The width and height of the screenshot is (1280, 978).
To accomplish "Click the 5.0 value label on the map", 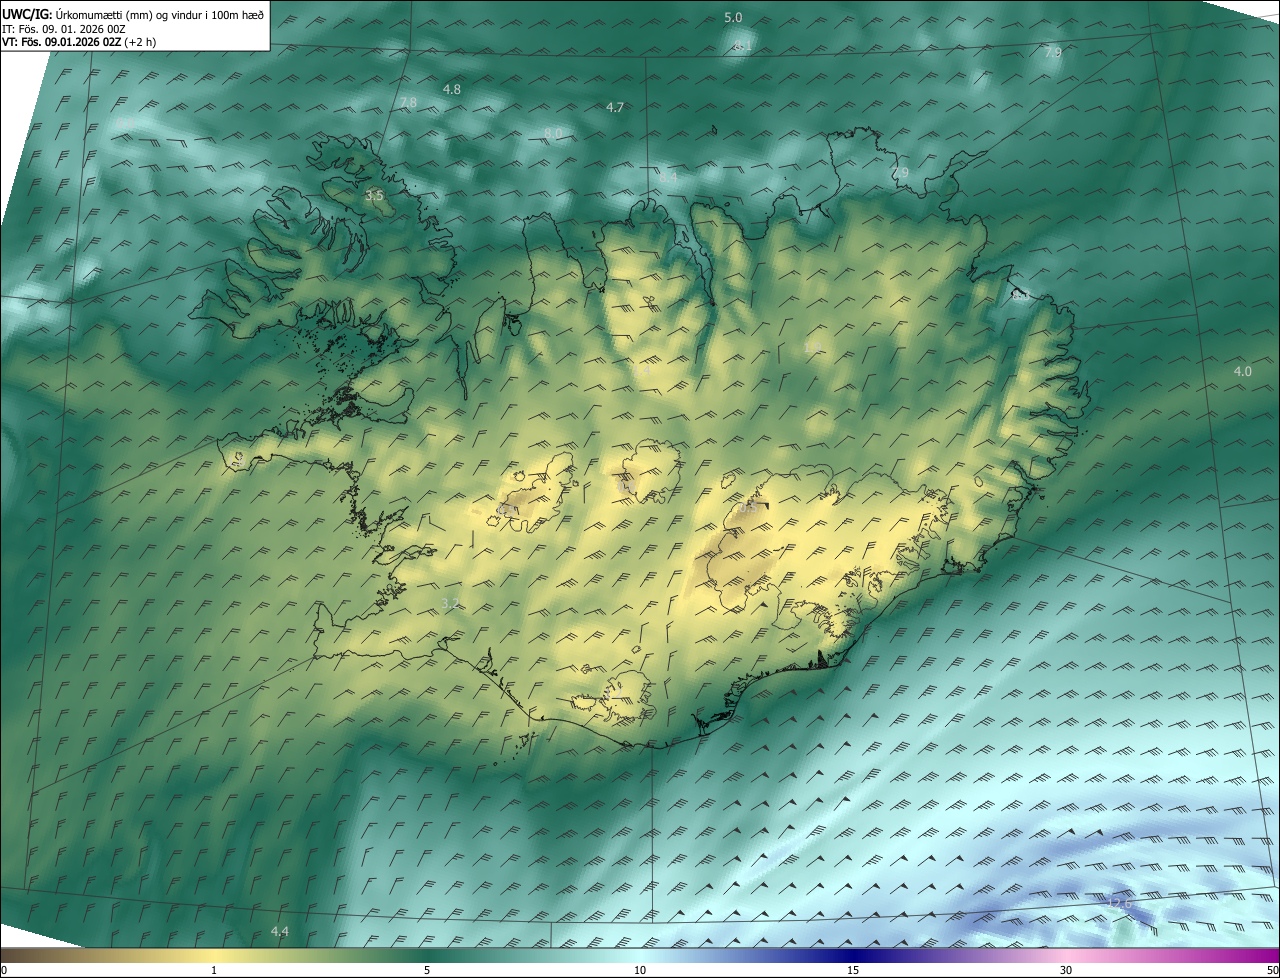I will pos(733,17).
